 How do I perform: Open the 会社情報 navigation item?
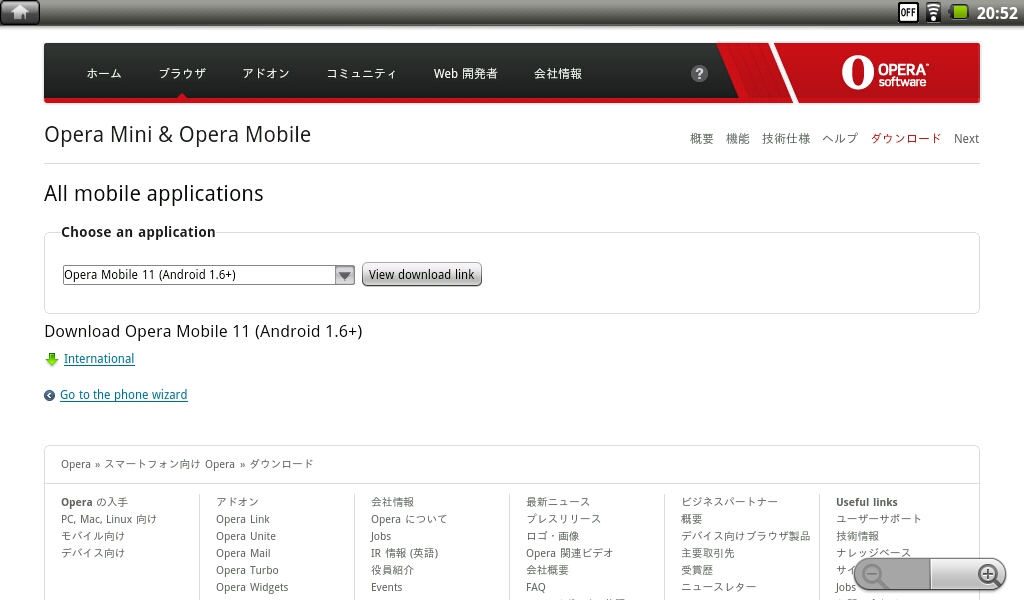[558, 74]
